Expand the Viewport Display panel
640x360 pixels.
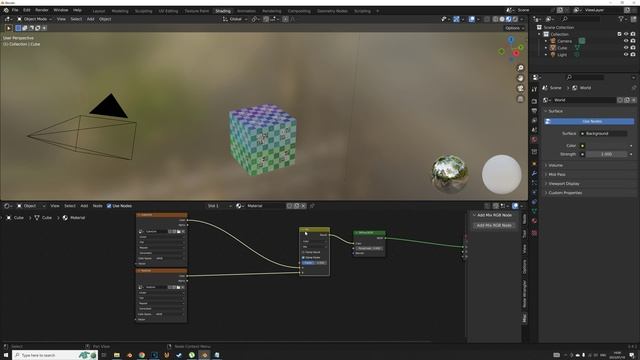click(x=564, y=184)
